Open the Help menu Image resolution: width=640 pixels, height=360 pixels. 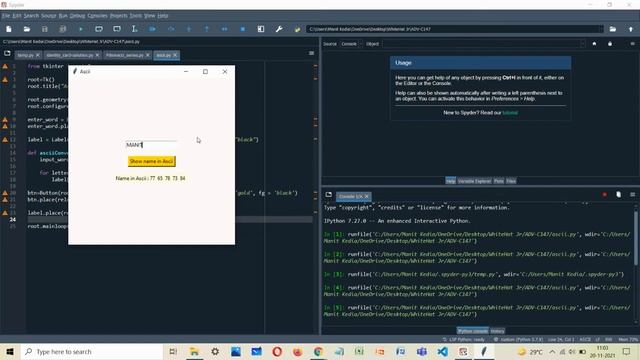click(x=163, y=16)
